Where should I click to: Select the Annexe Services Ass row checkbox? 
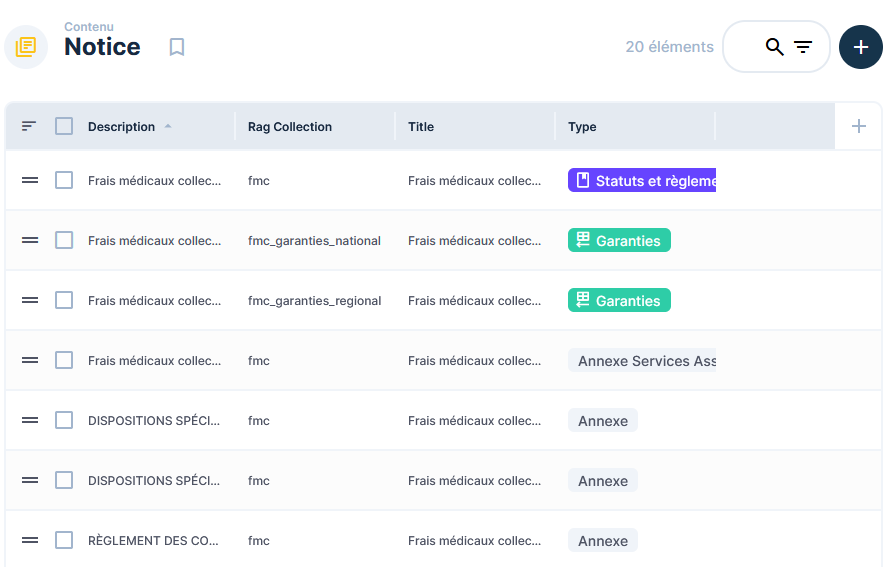click(64, 360)
